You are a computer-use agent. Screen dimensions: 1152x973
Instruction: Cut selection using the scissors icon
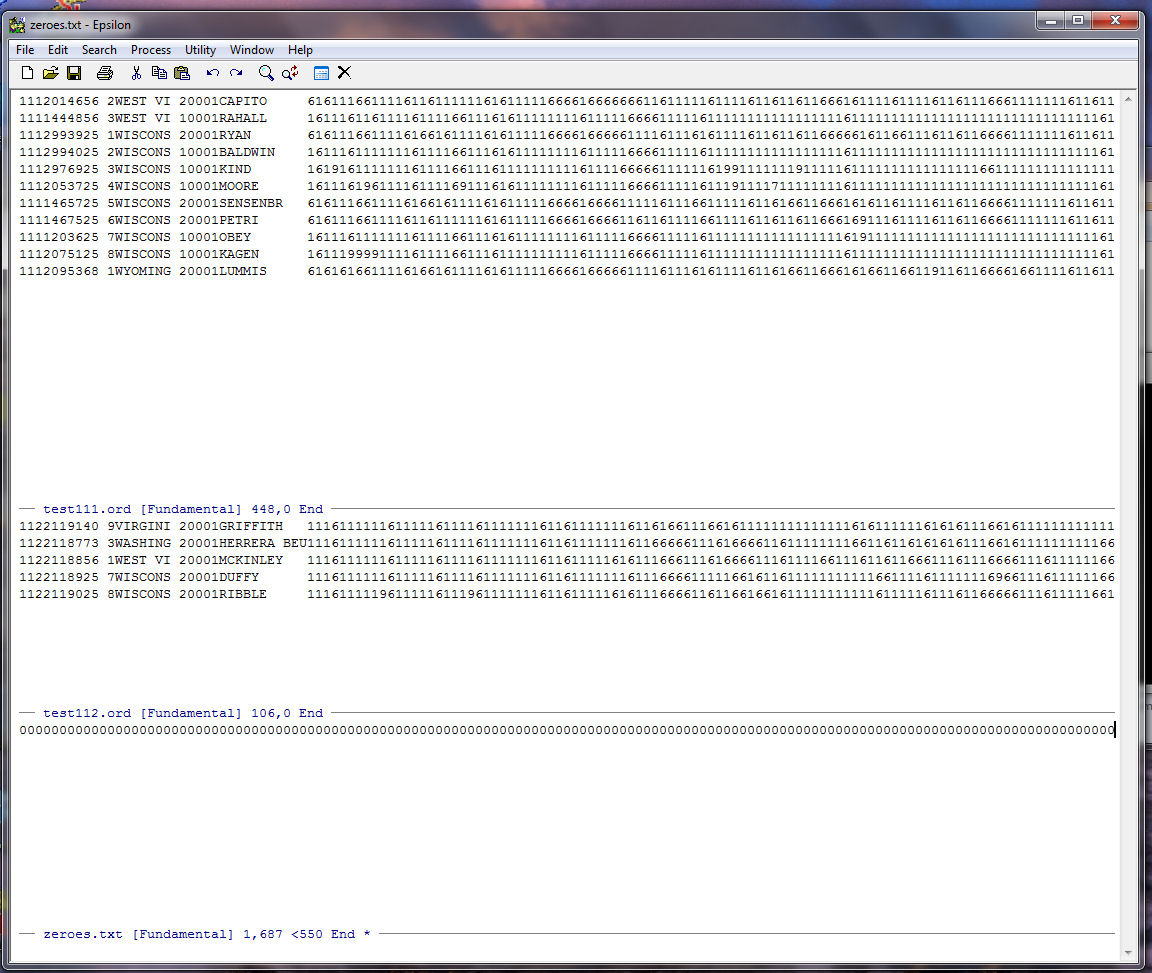tap(136, 73)
